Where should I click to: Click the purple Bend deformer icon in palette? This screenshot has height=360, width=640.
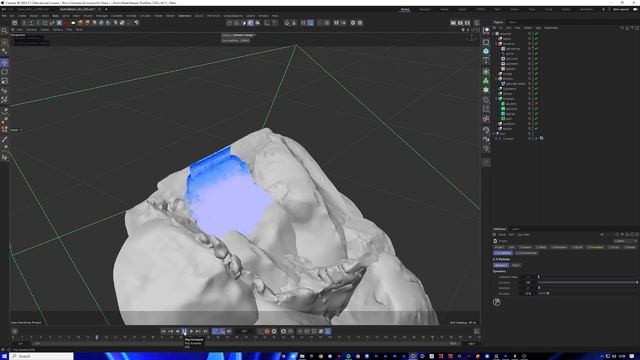[486, 100]
